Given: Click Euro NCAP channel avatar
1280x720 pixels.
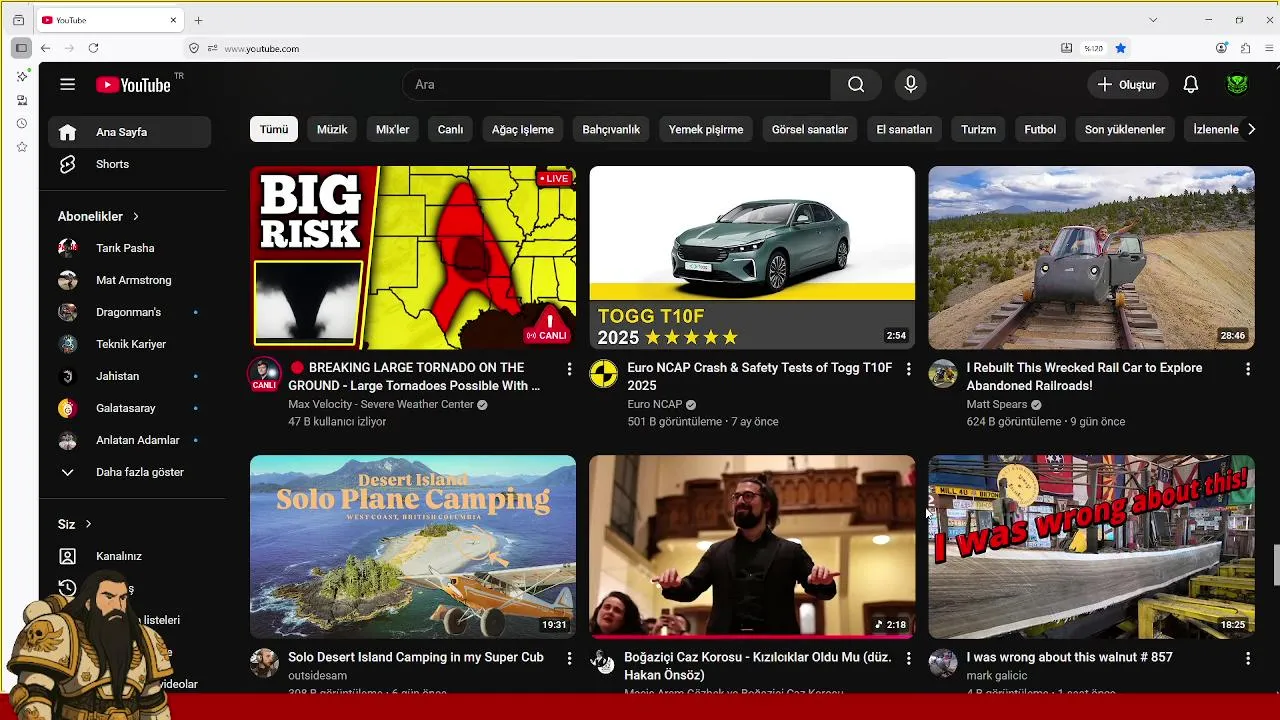Looking at the screenshot, I should (x=603, y=374).
